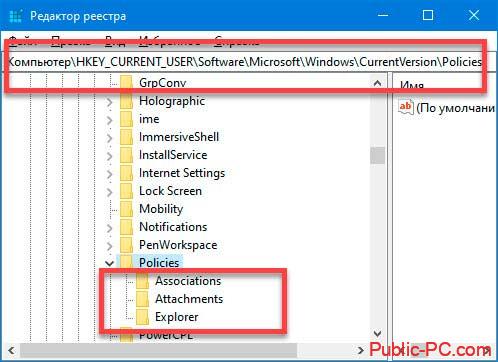The height and width of the screenshot is (362, 498).
Task: Click the tree scroll up arrow
Action: pyautogui.click(x=377, y=83)
